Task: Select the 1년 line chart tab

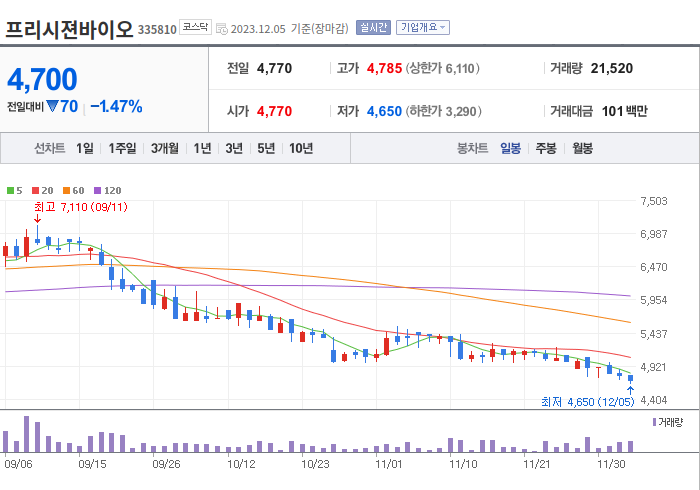Action: pyautogui.click(x=202, y=148)
